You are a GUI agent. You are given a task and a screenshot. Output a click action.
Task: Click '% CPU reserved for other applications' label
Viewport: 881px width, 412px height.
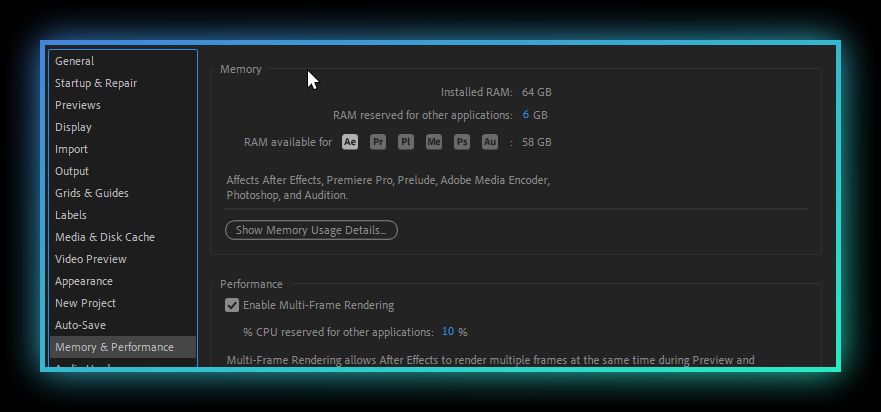338,332
